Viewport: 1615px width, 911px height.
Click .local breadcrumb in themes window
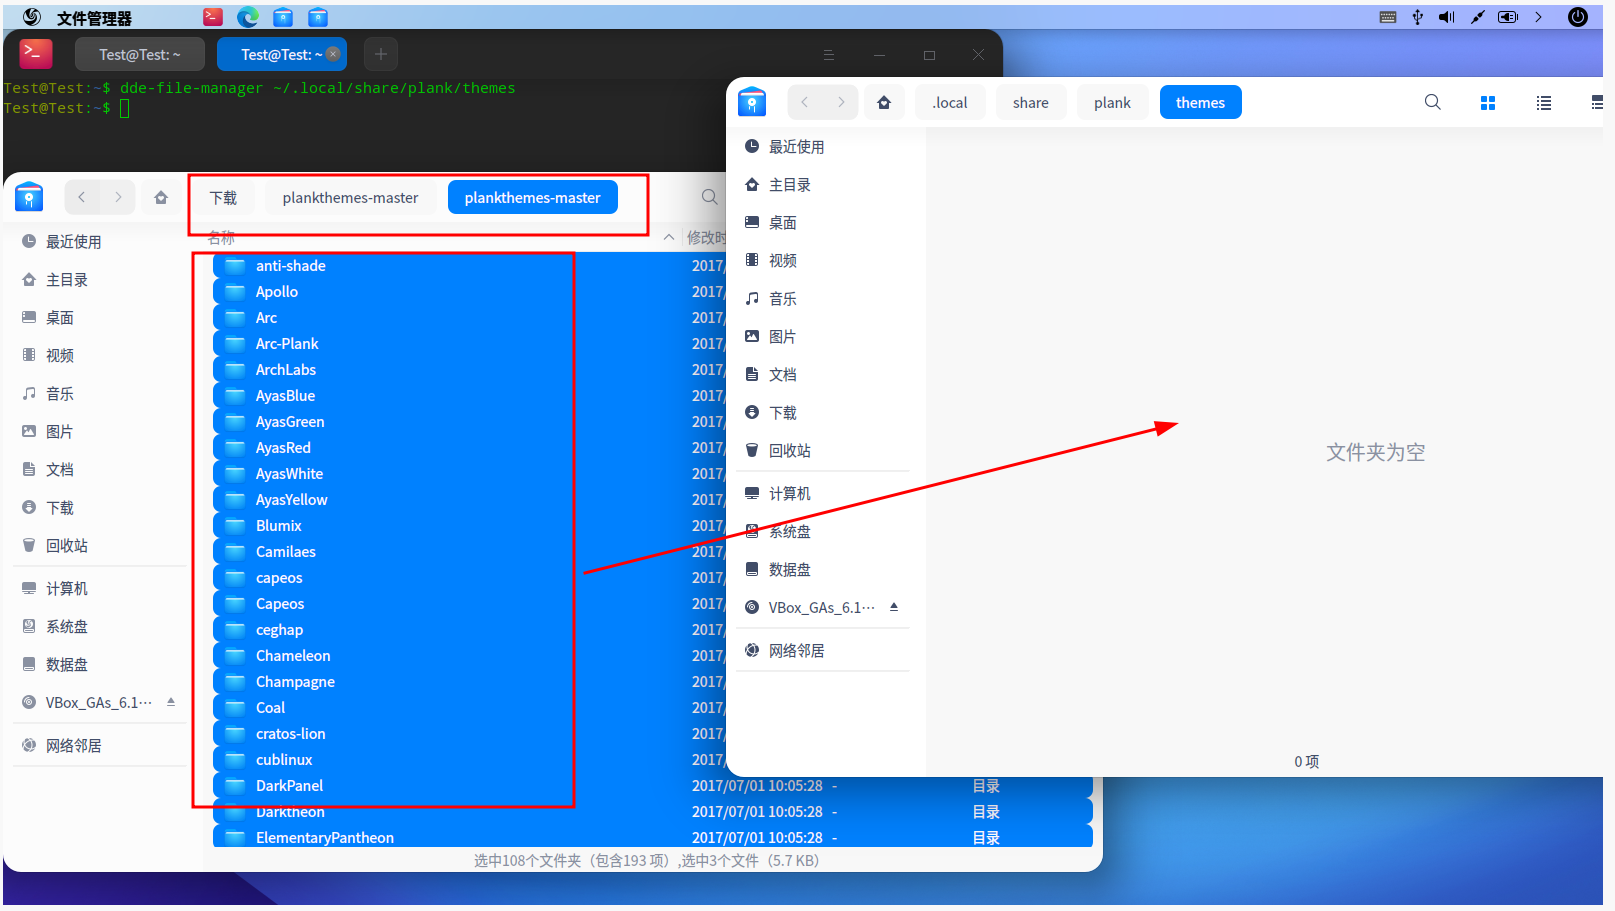[950, 102]
